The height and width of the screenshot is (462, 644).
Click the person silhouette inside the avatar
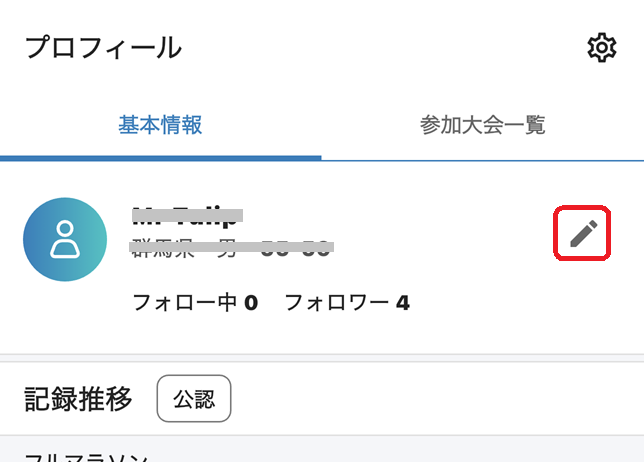coord(65,239)
